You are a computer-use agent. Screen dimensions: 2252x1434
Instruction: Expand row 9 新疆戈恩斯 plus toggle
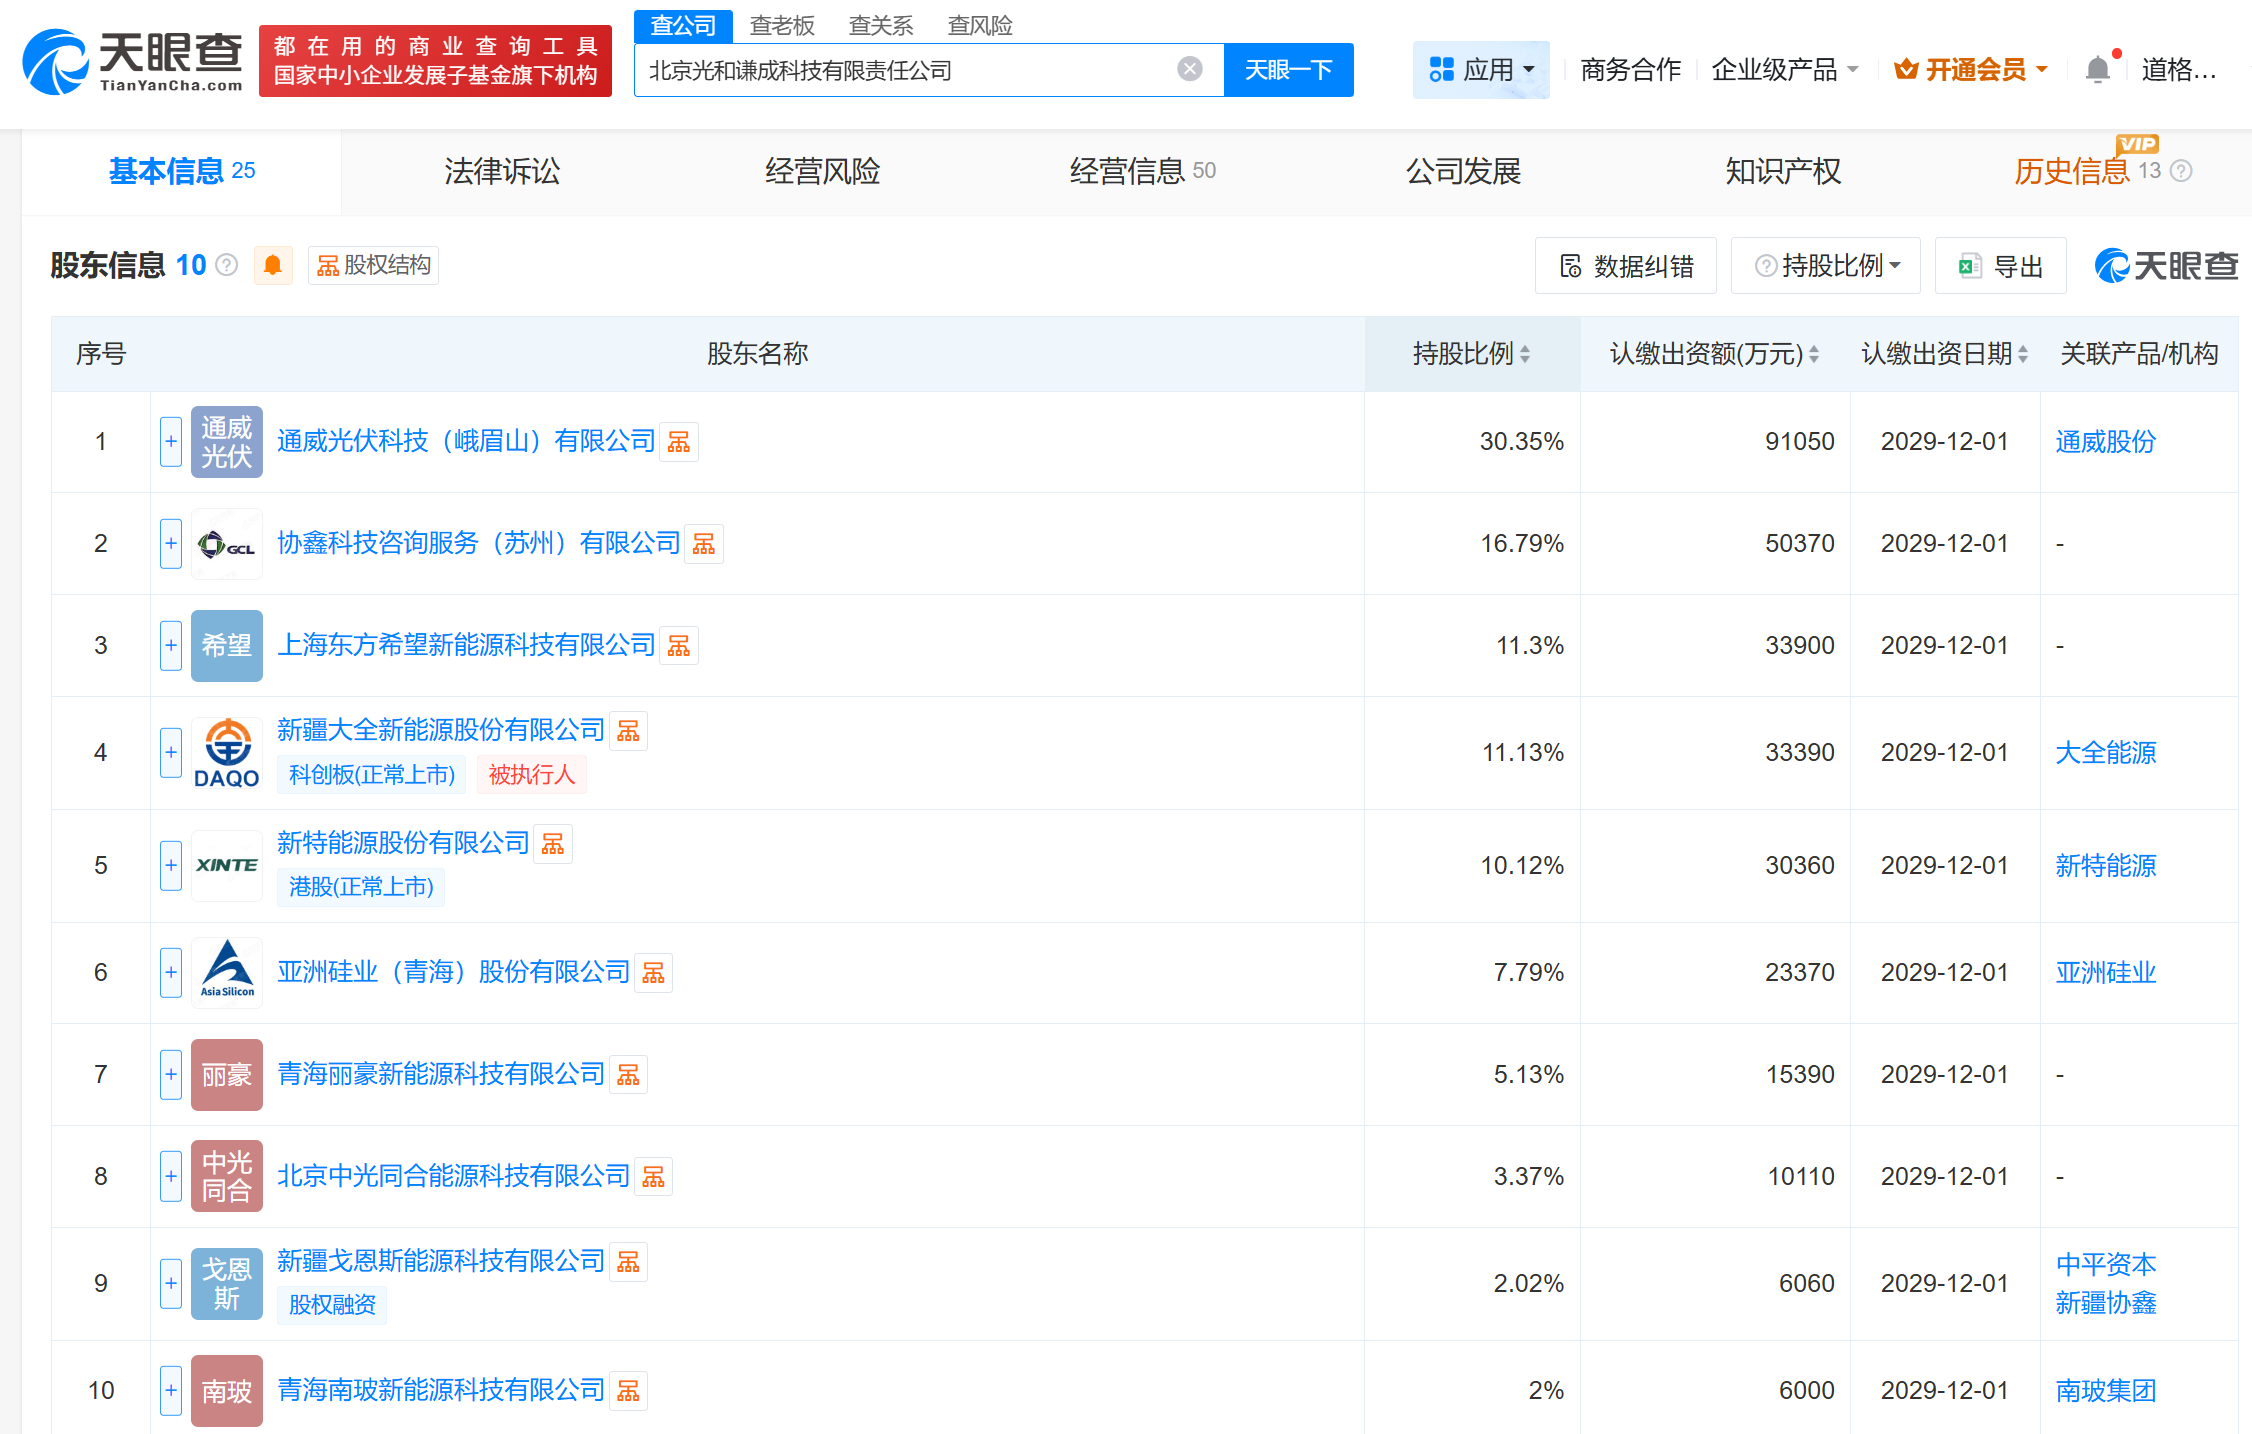pyautogui.click(x=171, y=1284)
